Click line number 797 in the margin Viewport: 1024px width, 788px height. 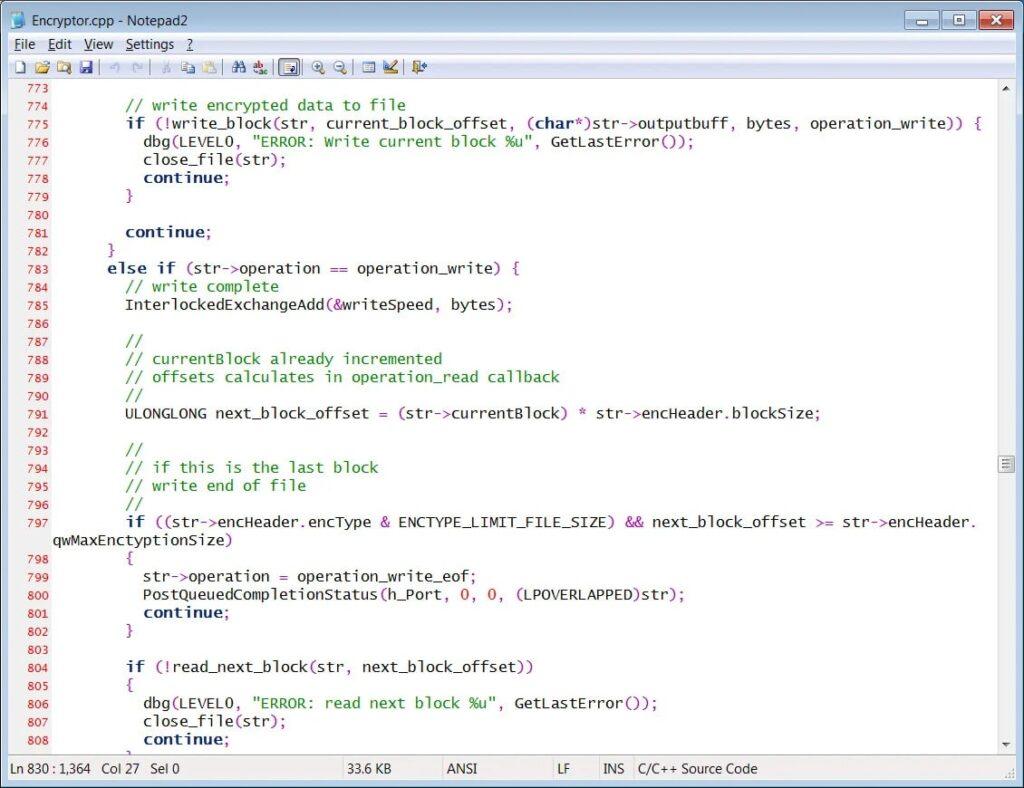point(38,523)
